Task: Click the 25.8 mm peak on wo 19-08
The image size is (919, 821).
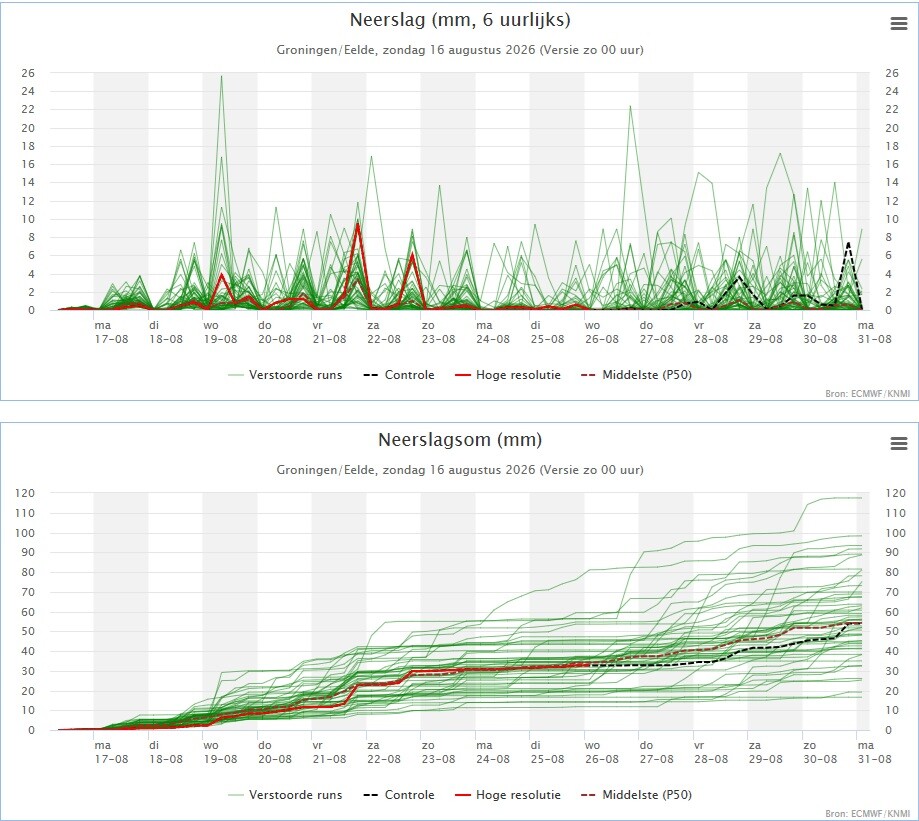Action: [221, 77]
